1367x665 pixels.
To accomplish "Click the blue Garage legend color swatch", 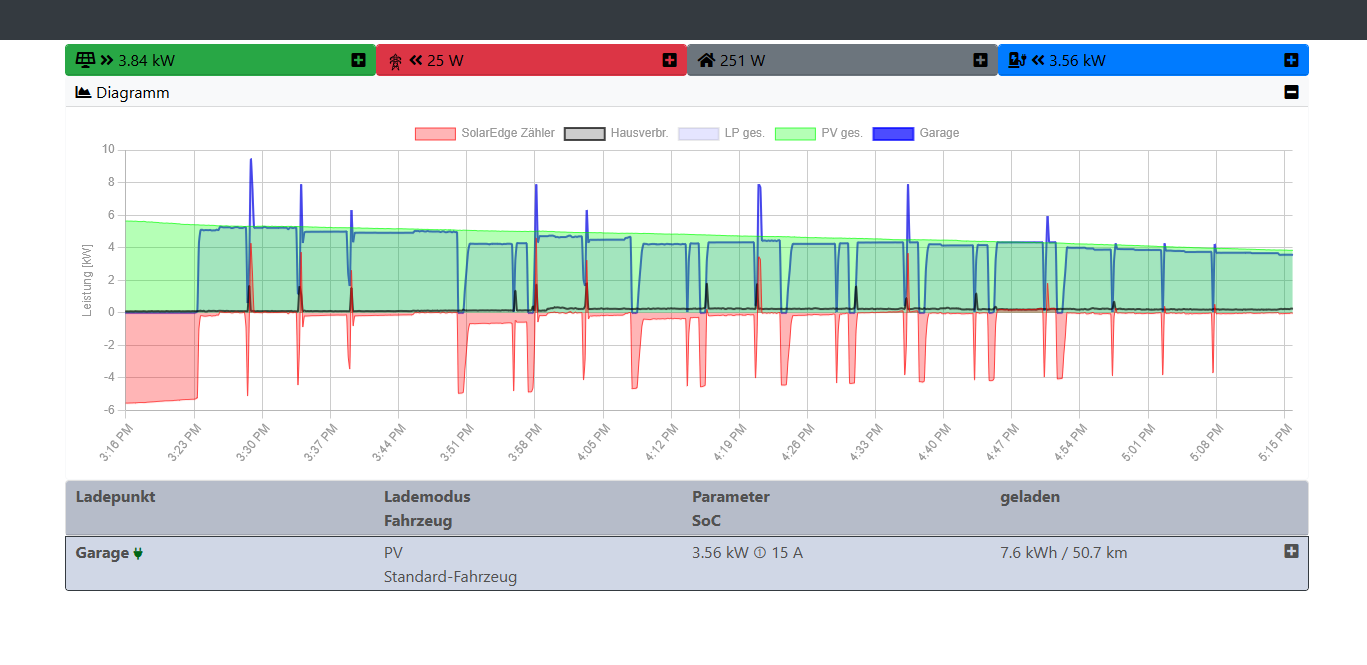I will tap(893, 133).
